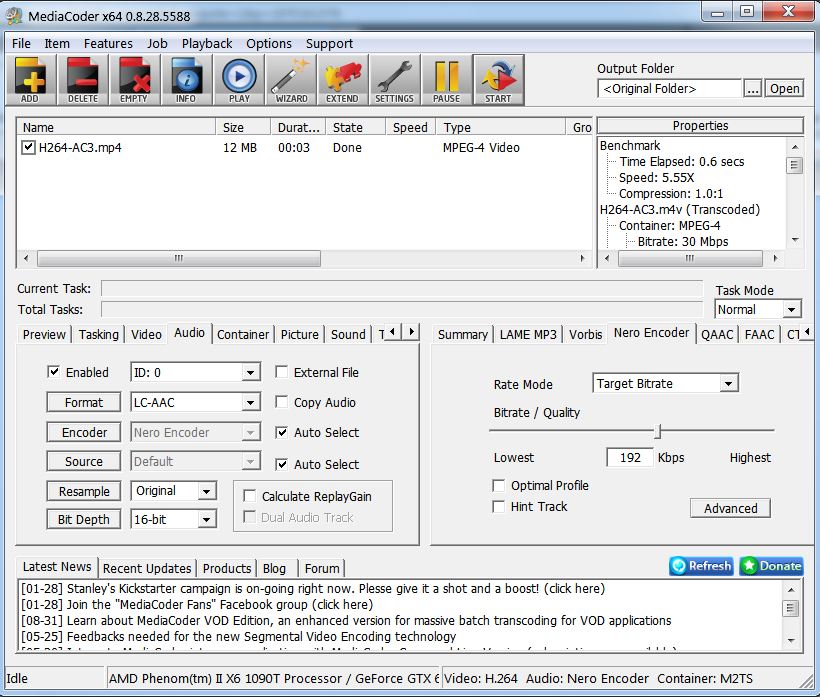820x697 pixels.
Task: Click START to begin transcoding
Action: [x=498, y=80]
